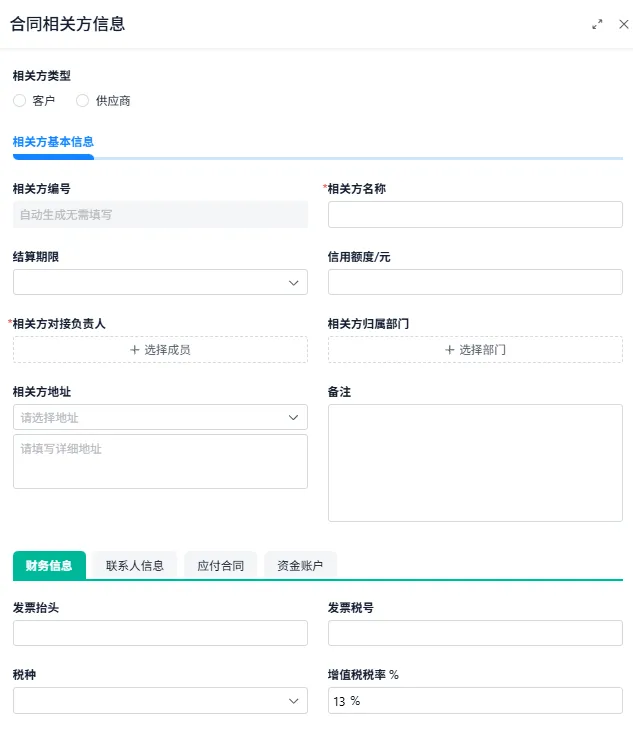Screen dimensions: 633x743
Task: Open the 结算期限 dropdown
Action: 160,282
